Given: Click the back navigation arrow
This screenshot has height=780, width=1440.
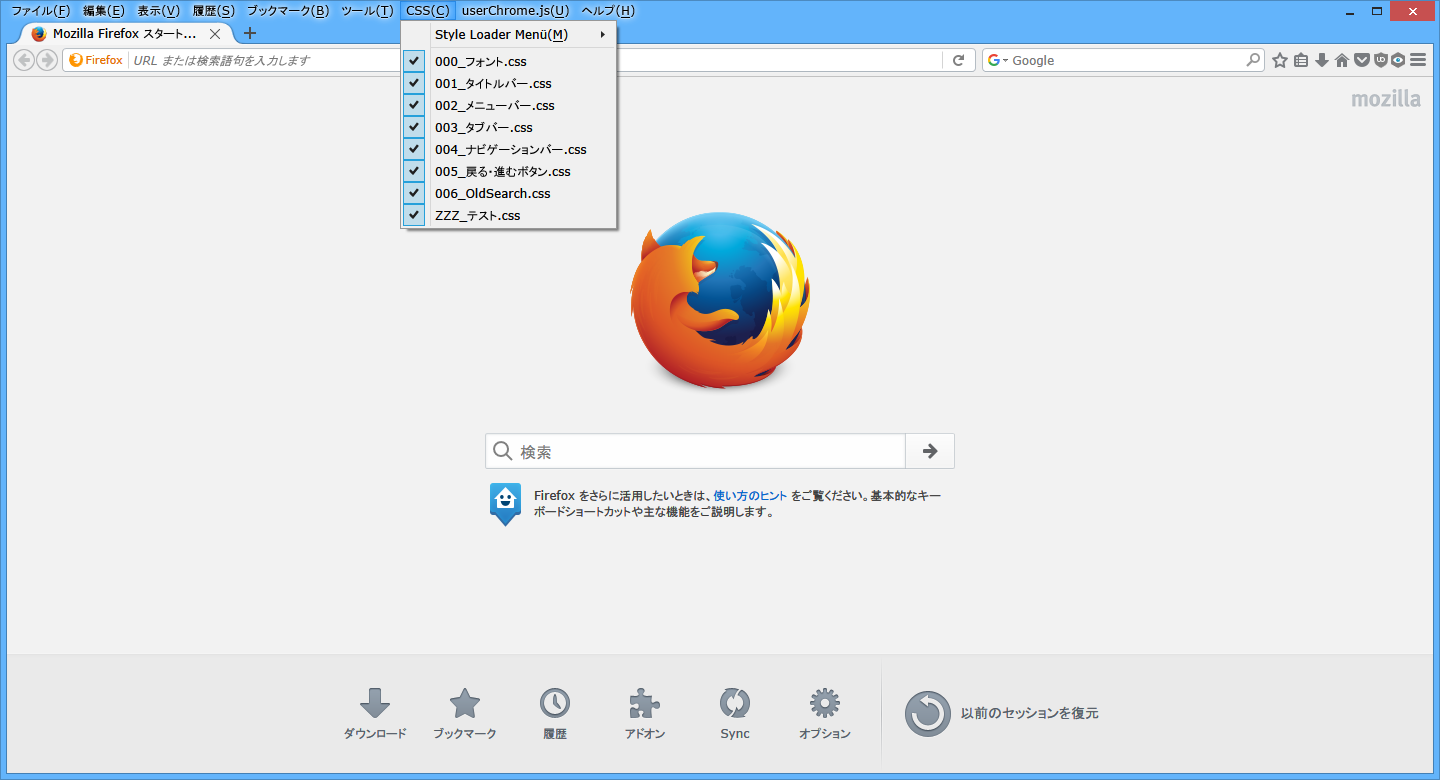Looking at the screenshot, I should [24, 60].
